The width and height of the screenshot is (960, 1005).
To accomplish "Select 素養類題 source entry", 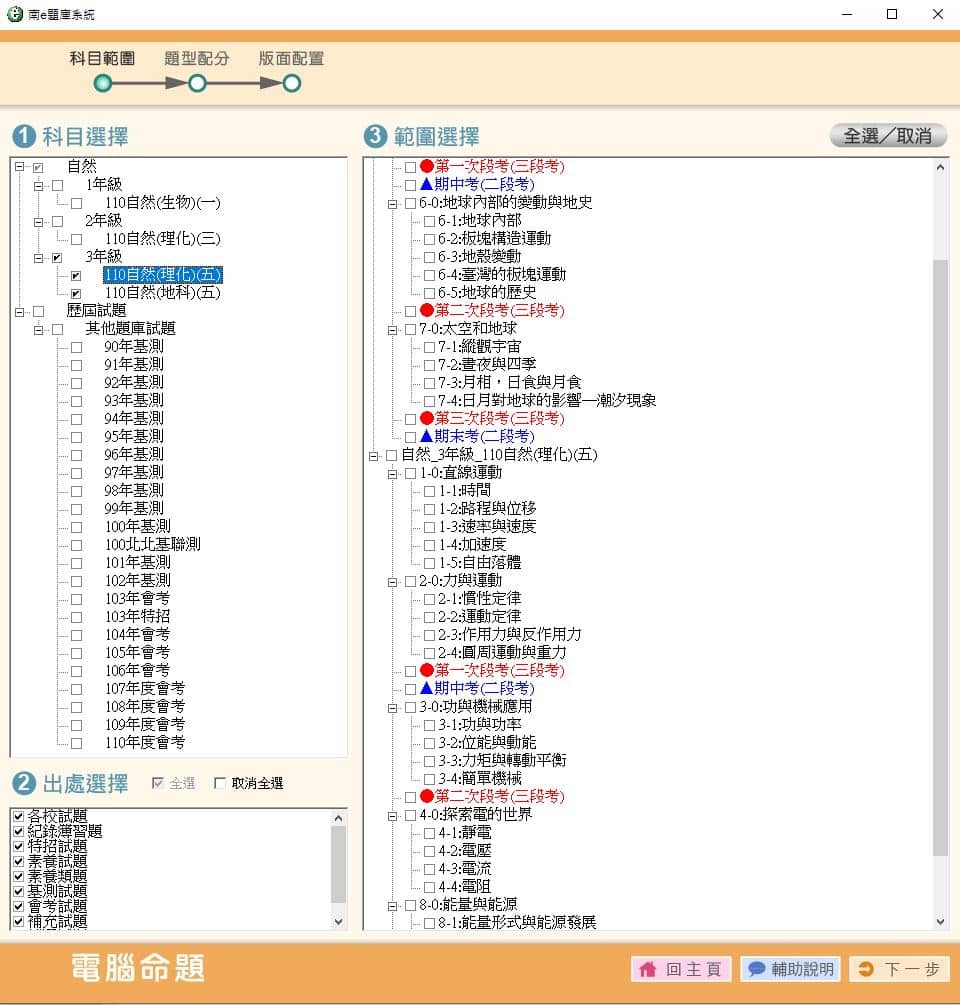I will (x=57, y=876).
